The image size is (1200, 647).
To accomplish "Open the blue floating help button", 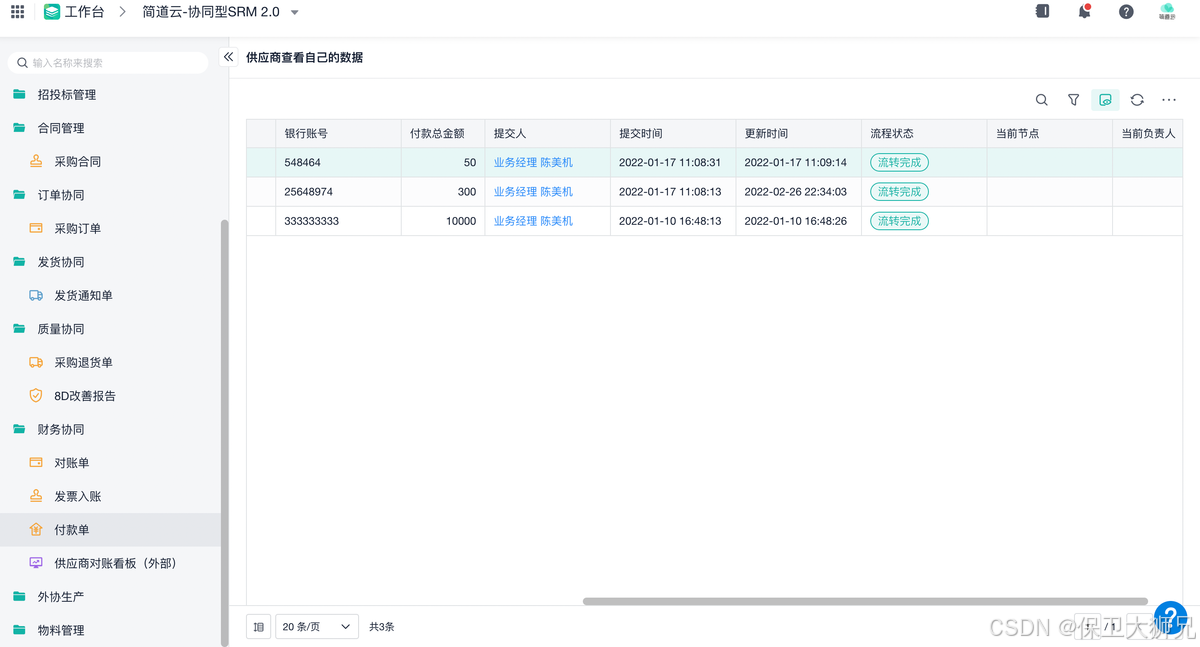I will (1170, 617).
